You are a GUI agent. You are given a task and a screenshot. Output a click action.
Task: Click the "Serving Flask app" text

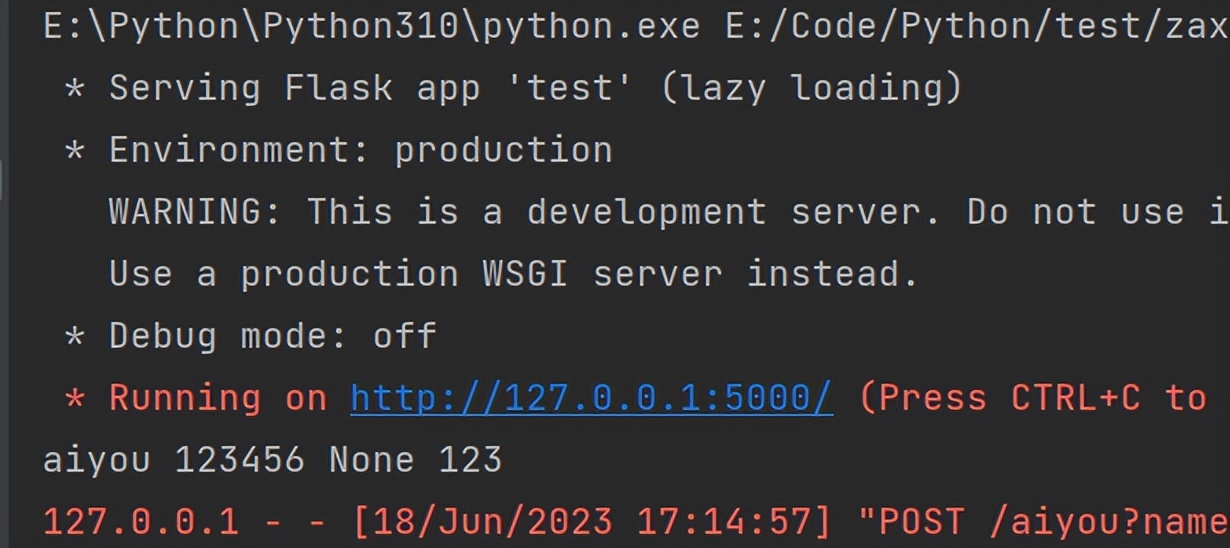[x=250, y=88]
